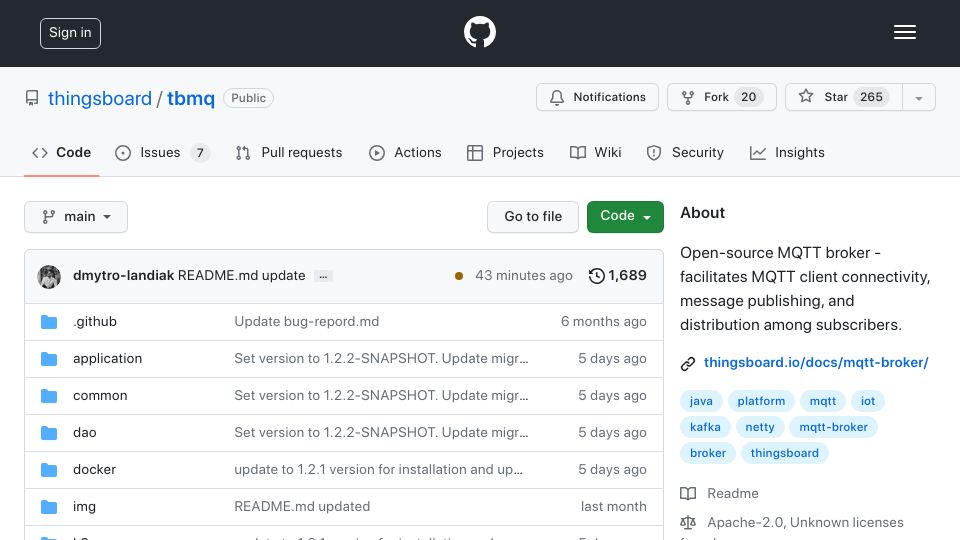960x540 pixels.
Task: Open the .github folder
Action: tap(95, 321)
